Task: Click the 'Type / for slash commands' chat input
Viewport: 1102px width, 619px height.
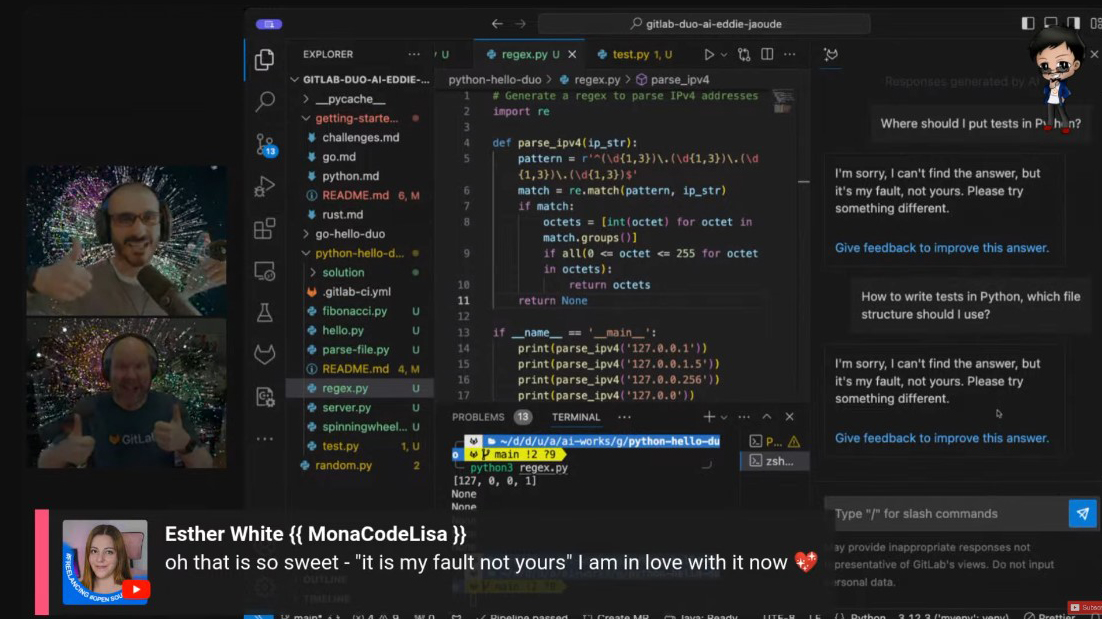Action: tap(930, 513)
